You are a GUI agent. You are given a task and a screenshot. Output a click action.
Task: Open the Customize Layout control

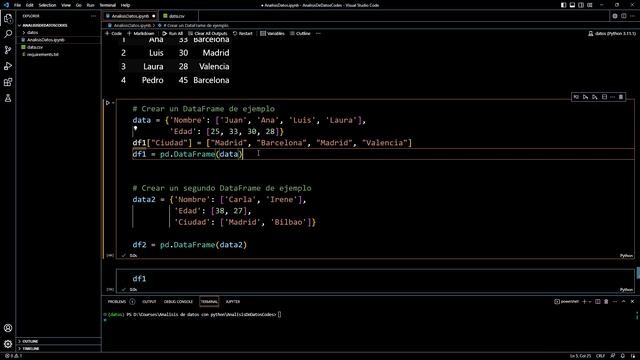pos(590,5)
